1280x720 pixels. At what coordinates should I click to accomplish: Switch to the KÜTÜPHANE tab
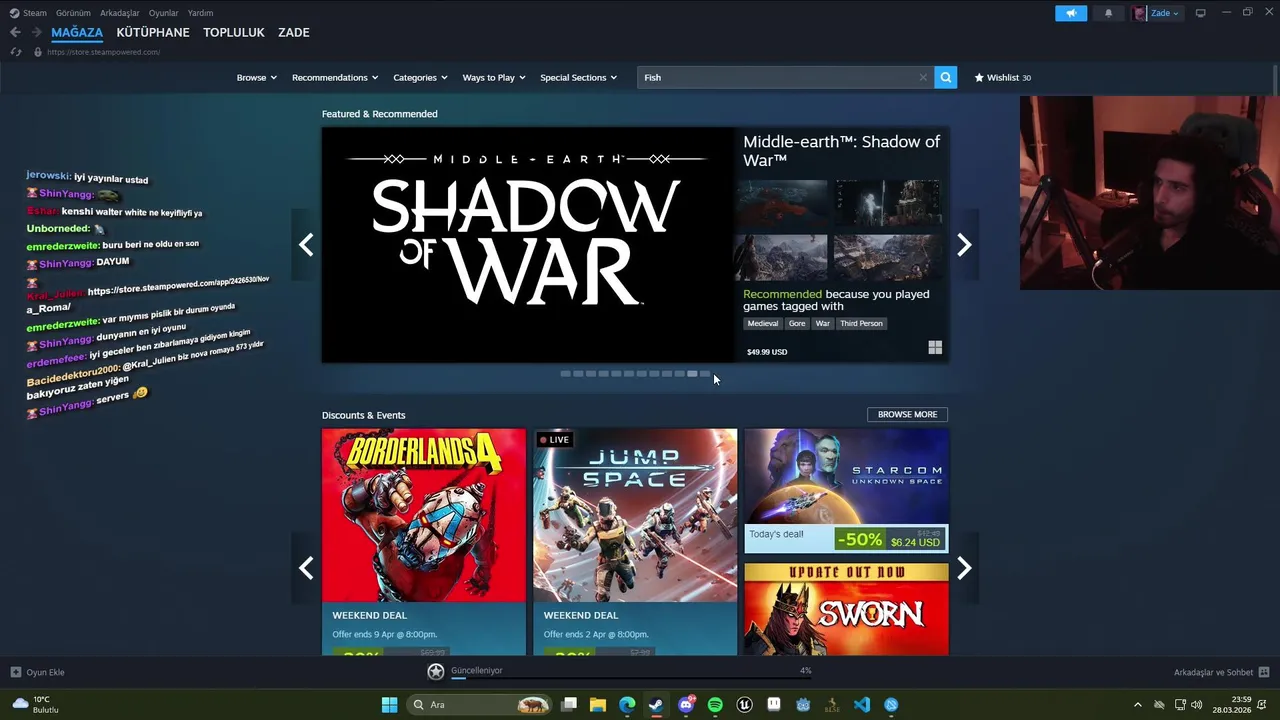(153, 32)
